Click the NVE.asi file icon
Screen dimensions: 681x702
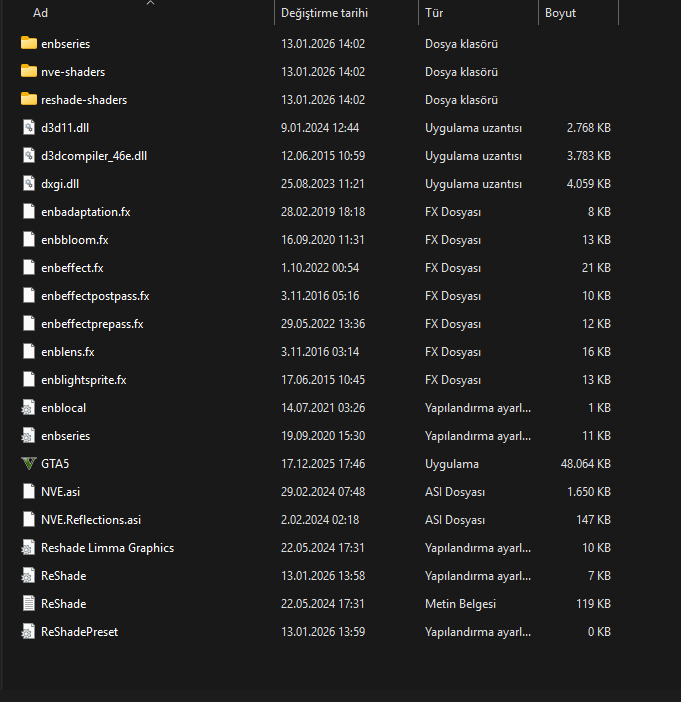[x=29, y=492]
